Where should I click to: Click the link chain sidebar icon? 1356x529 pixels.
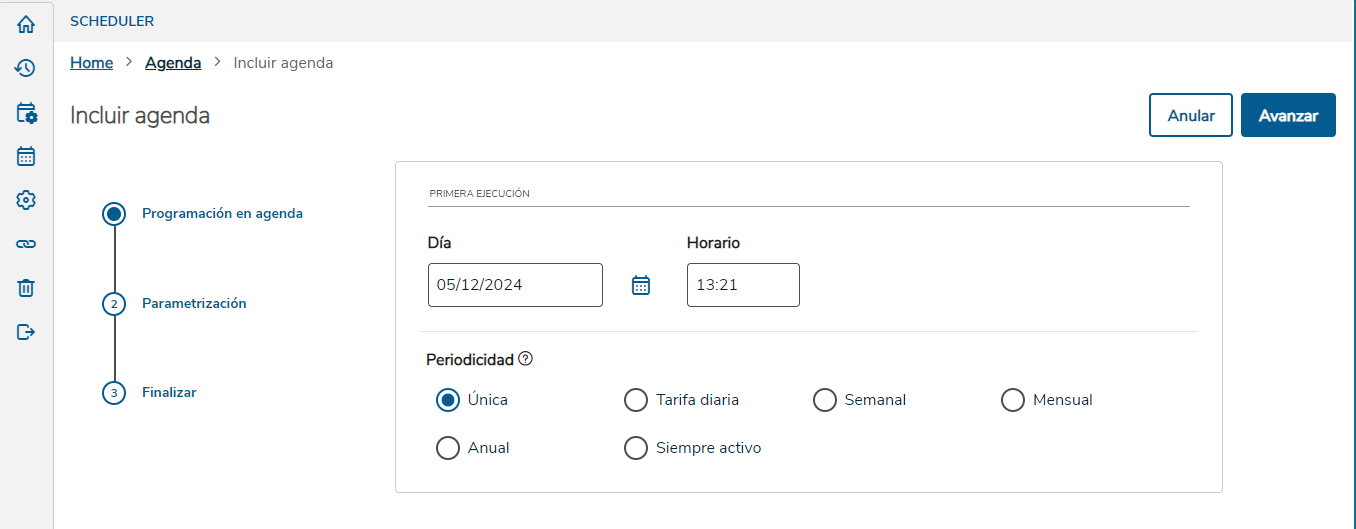26,244
